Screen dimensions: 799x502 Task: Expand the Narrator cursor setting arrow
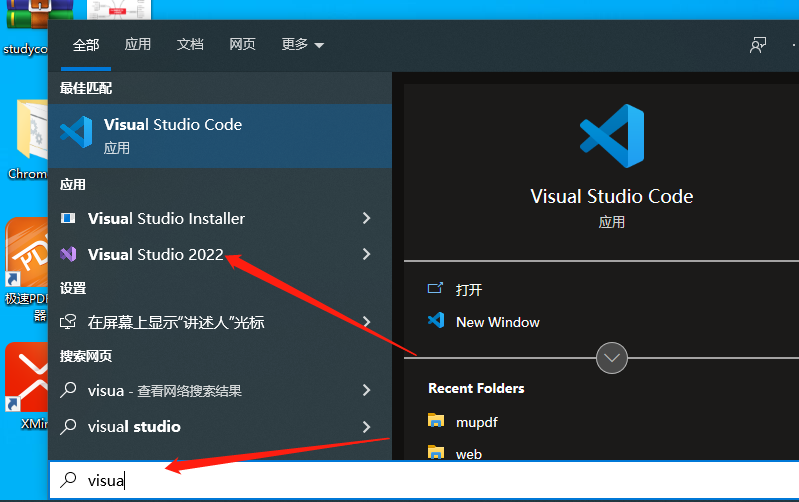(366, 322)
